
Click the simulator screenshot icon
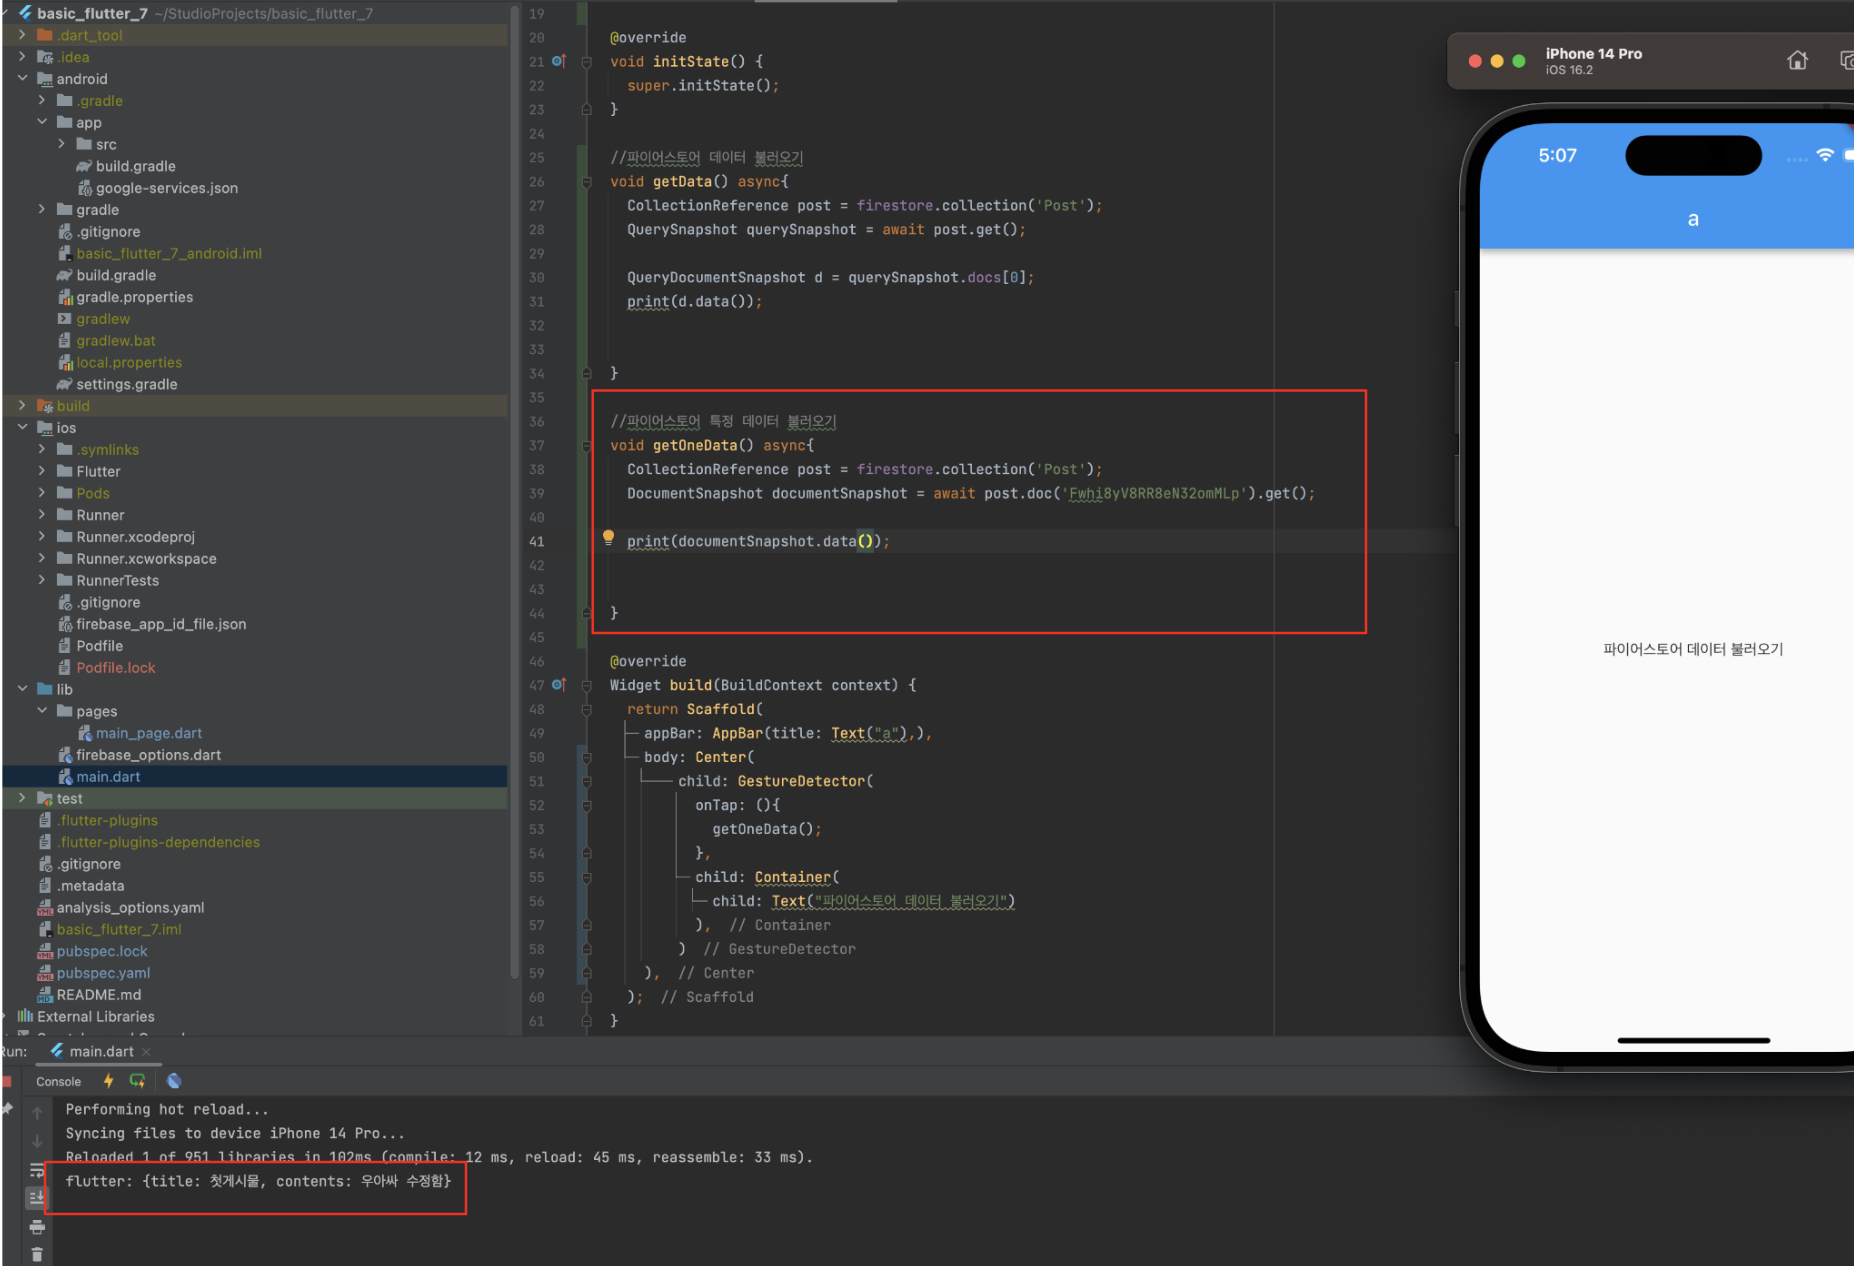(1846, 60)
